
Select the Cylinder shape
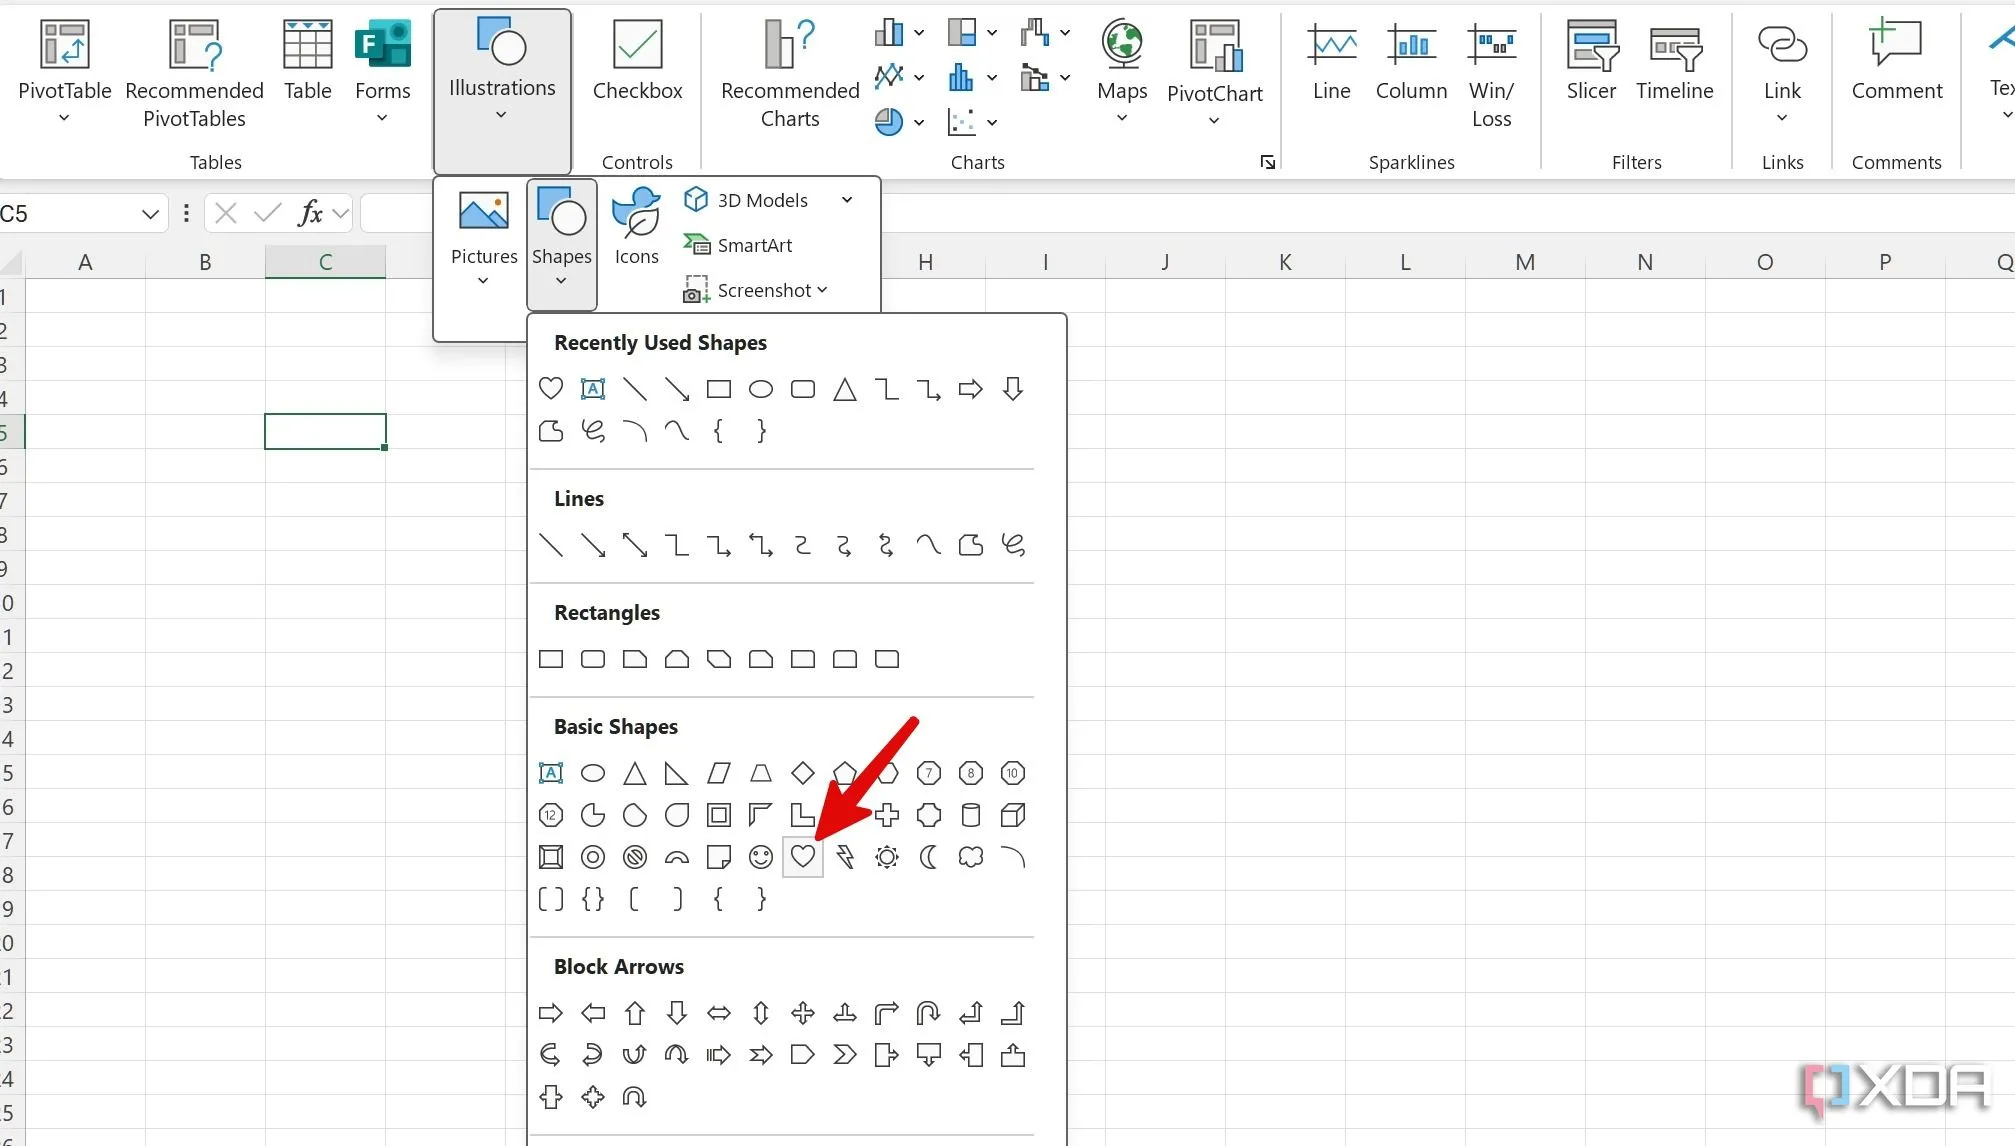point(971,815)
